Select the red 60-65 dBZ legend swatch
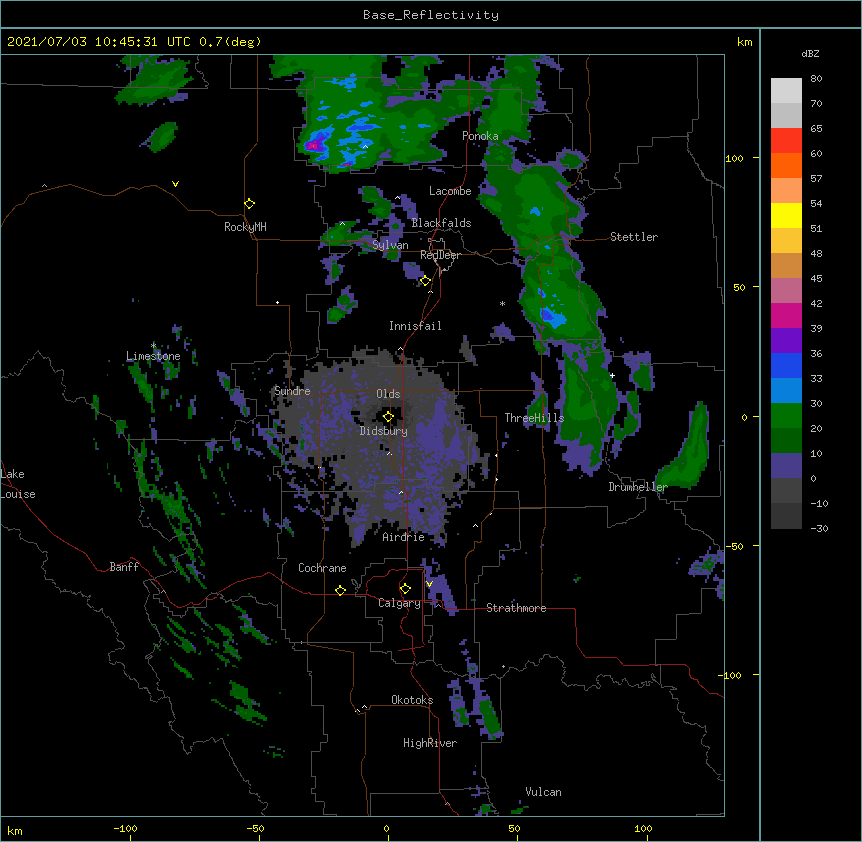 click(x=786, y=141)
